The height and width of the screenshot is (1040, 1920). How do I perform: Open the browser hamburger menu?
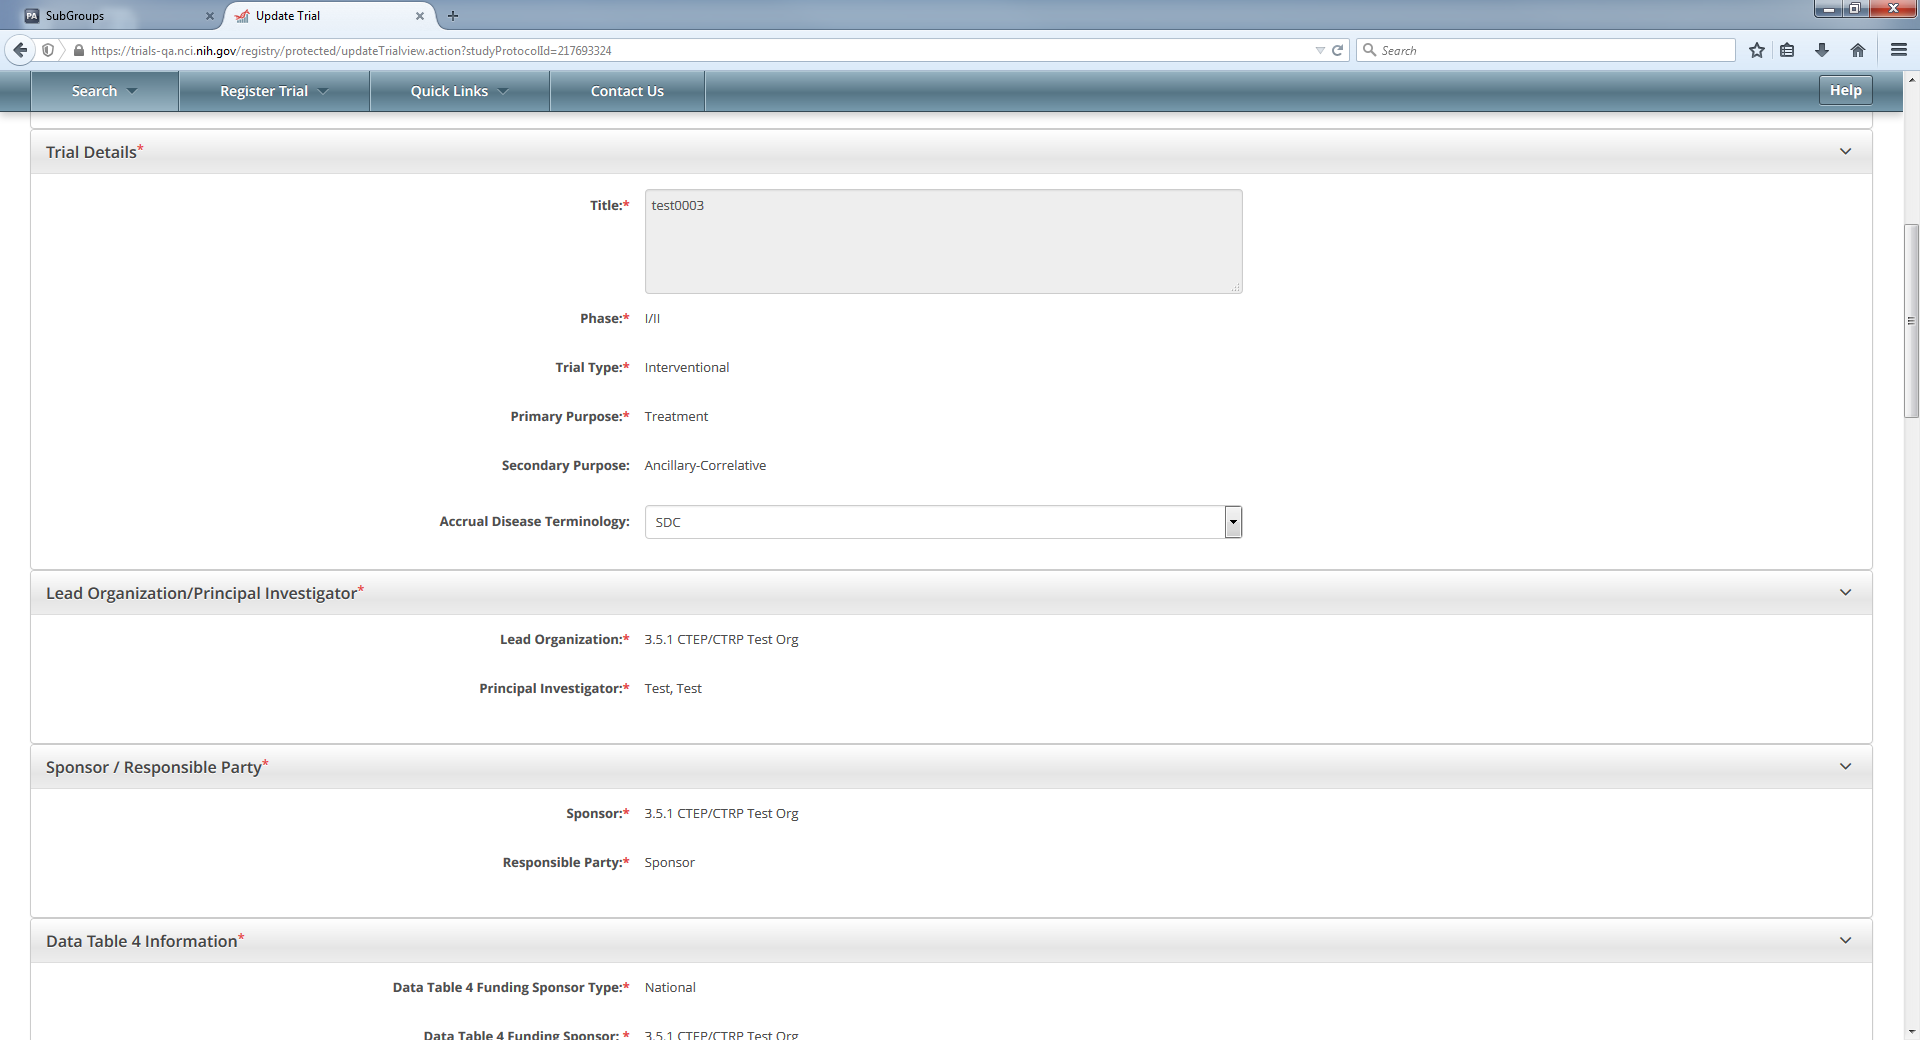pos(1898,50)
